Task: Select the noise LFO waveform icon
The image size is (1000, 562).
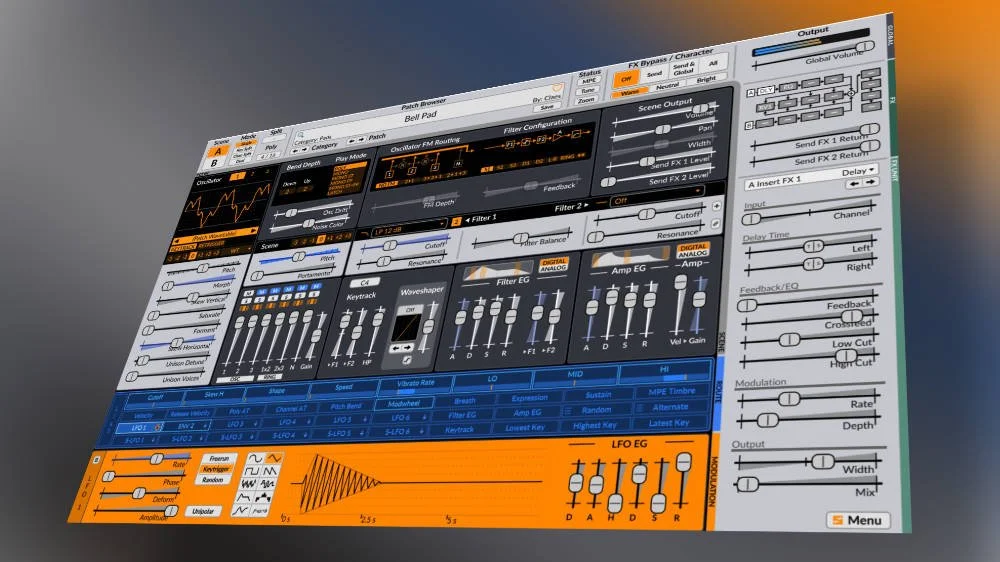Action: point(249,484)
